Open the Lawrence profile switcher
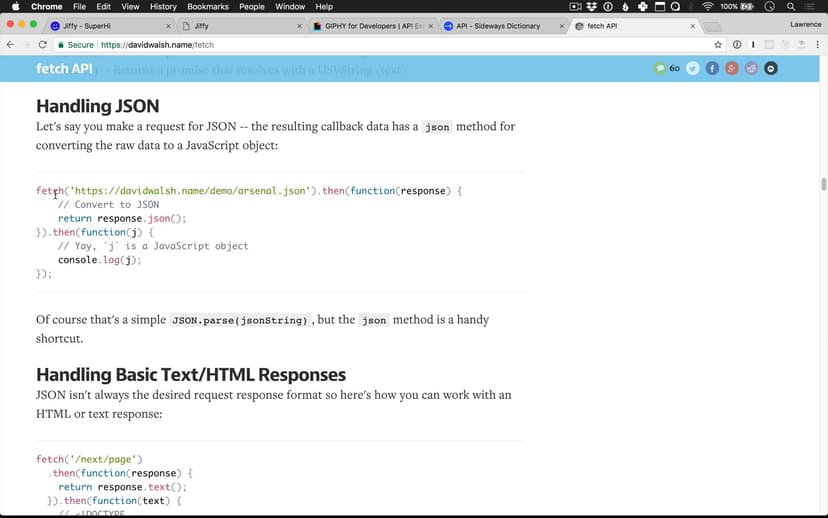Viewport: 828px width, 518px height. pos(805,25)
